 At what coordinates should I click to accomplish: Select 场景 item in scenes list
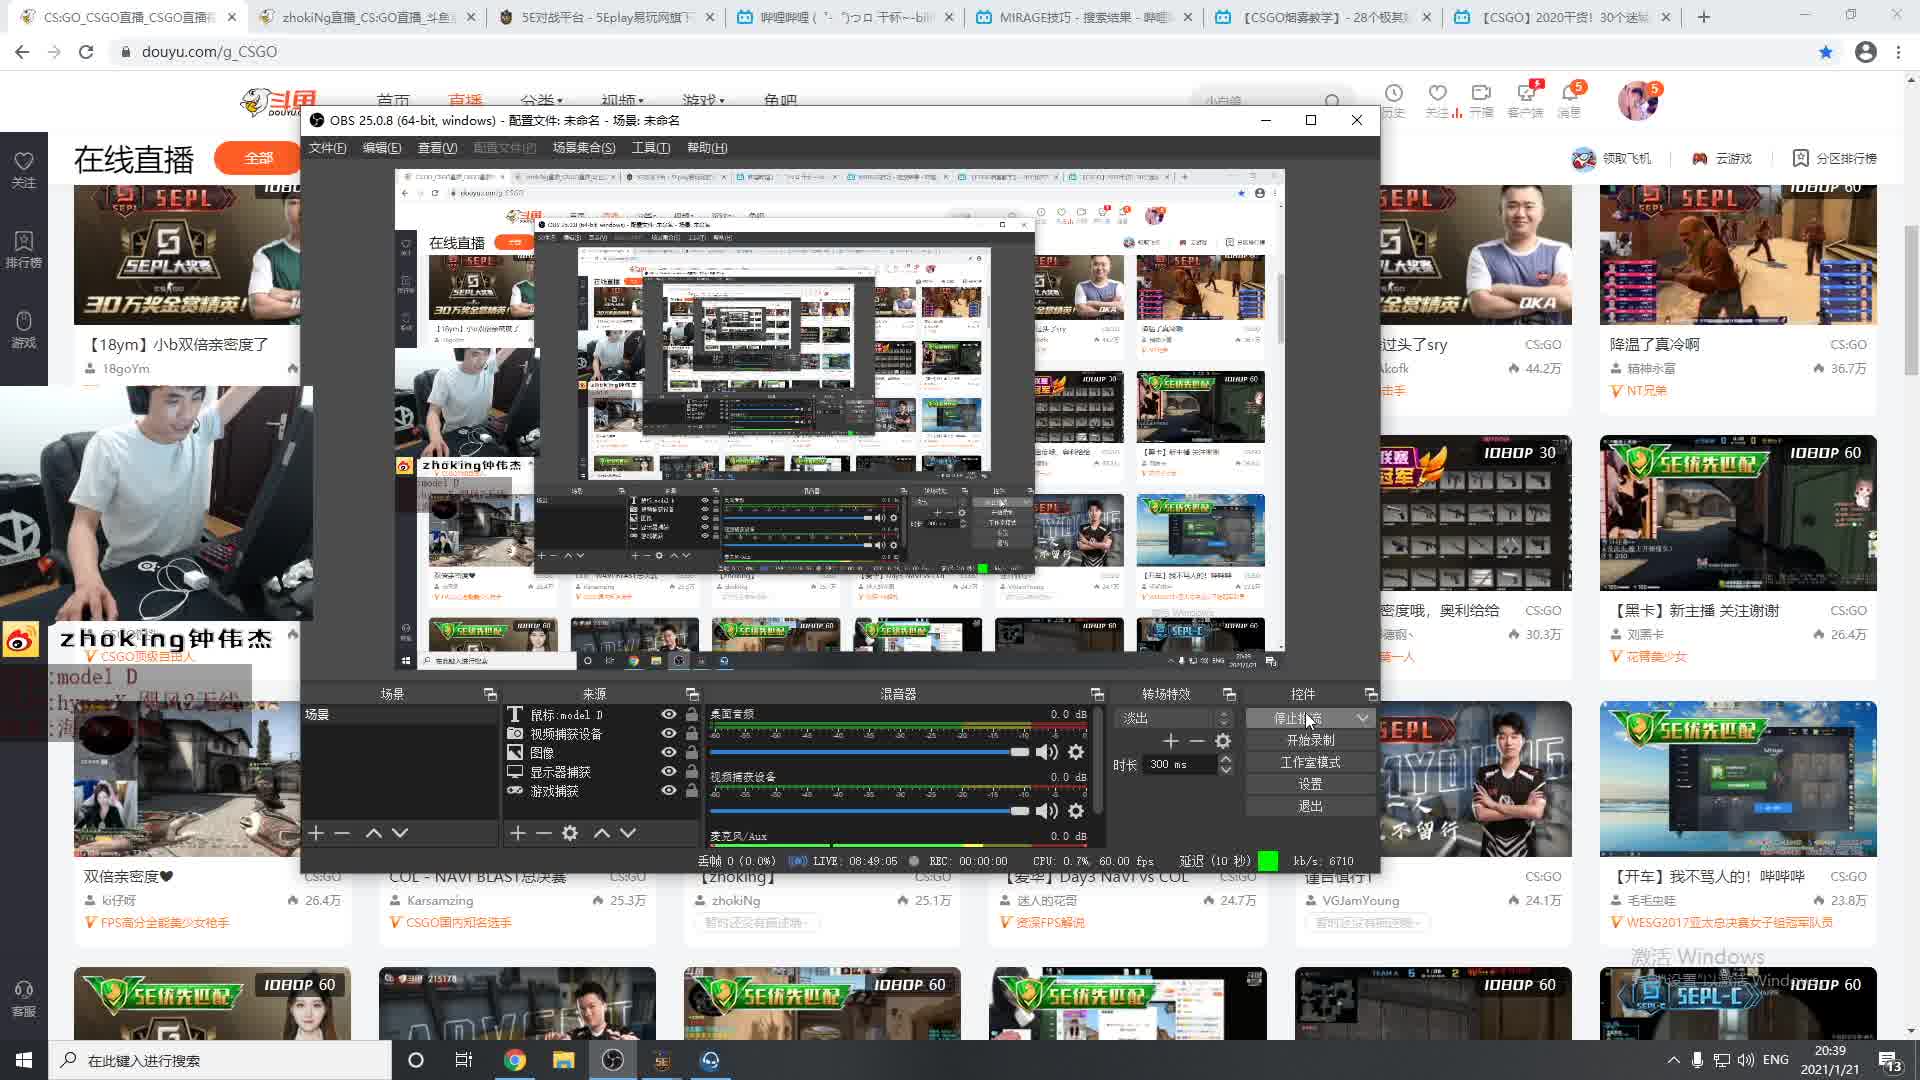click(x=400, y=715)
